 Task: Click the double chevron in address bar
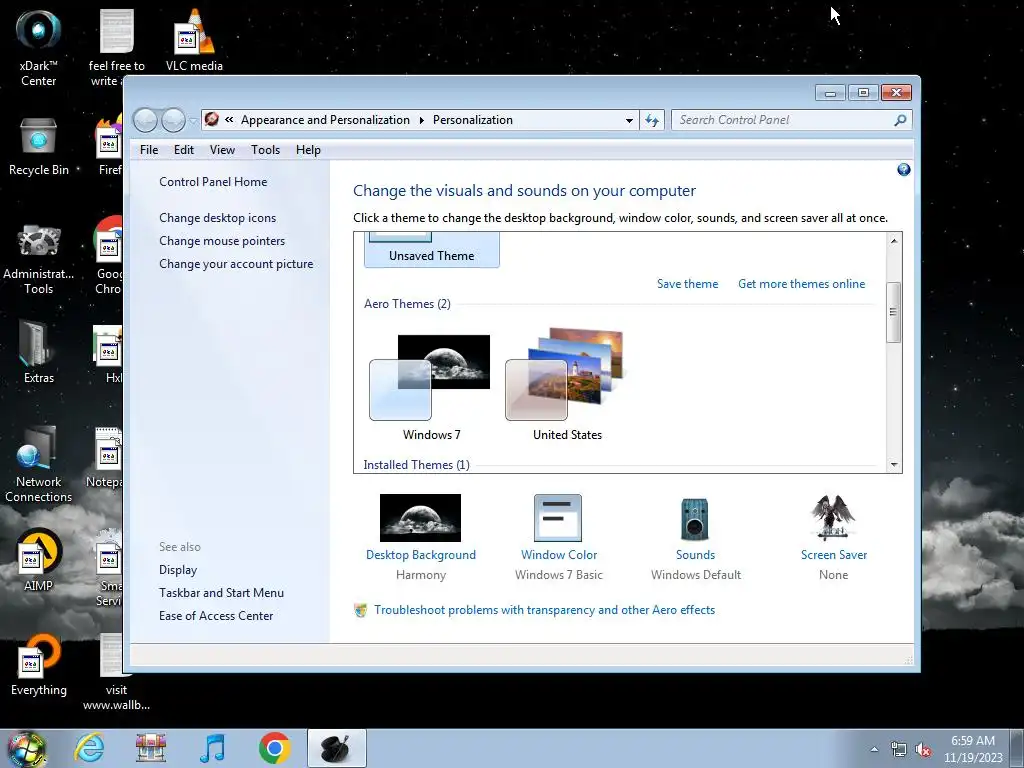point(229,120)
